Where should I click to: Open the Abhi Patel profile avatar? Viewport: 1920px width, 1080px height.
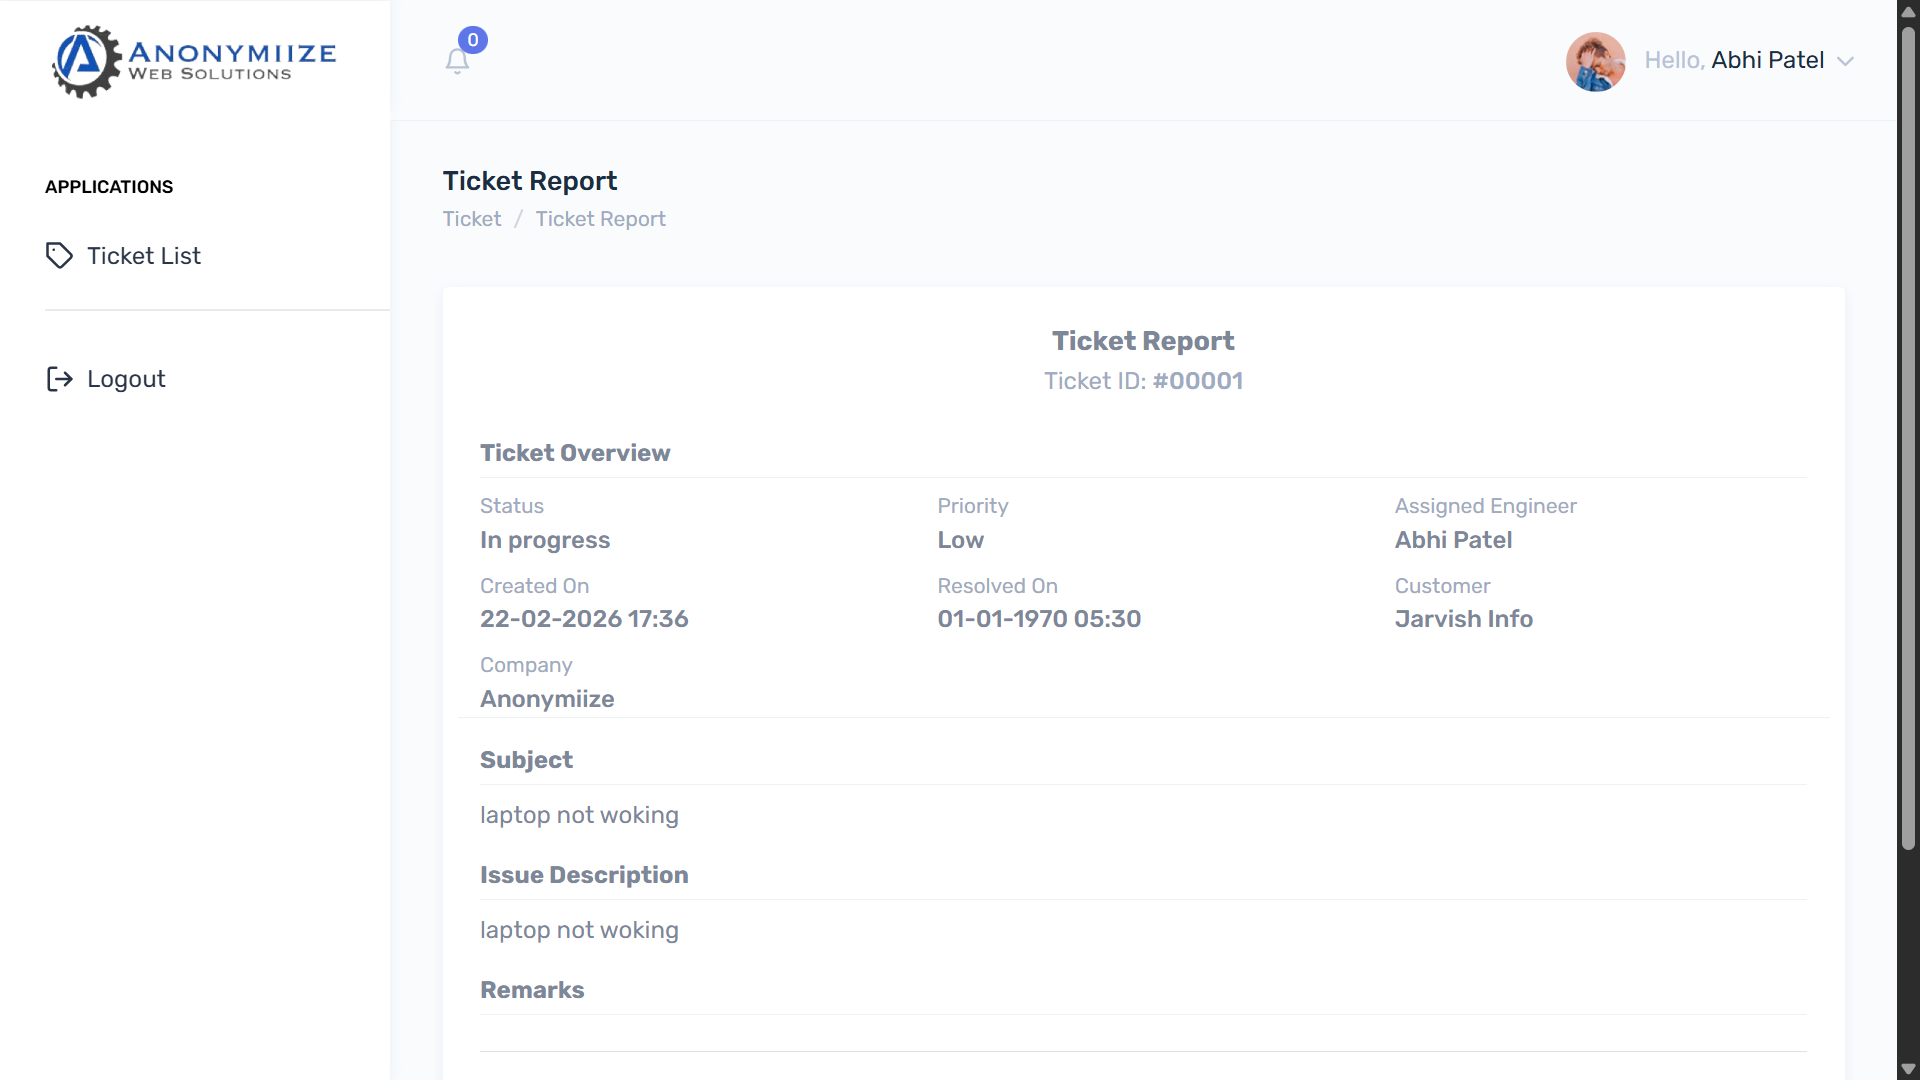click(x=1595, y=61)
